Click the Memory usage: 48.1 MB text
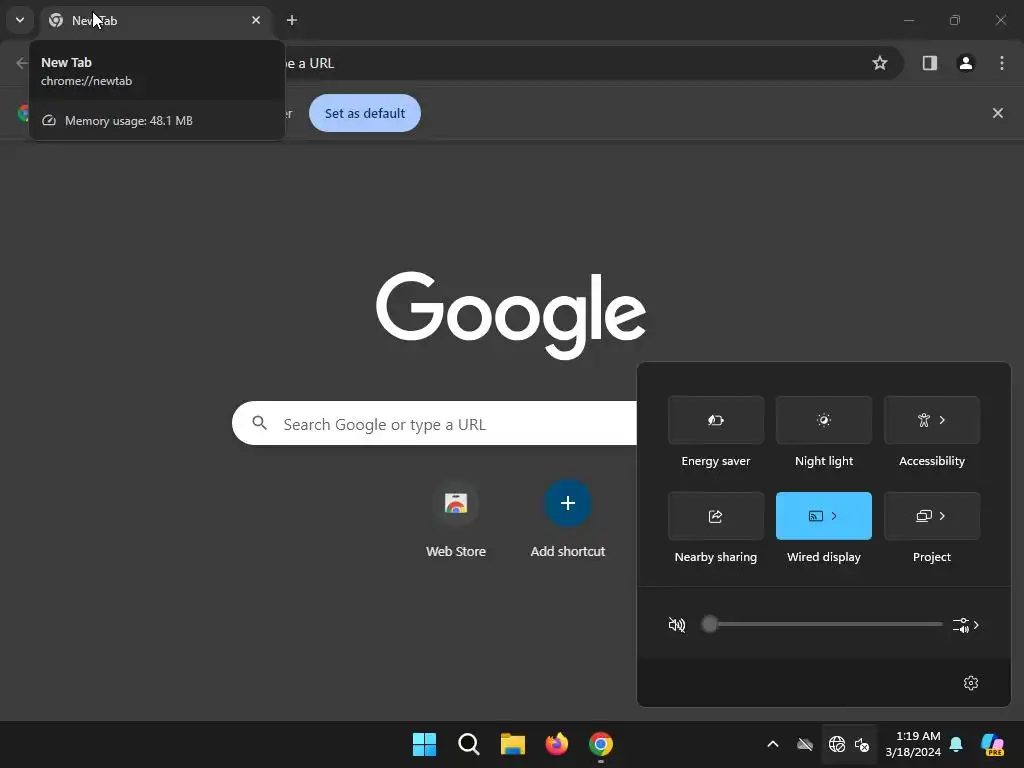Image resolution: width=1024 pixels, height=768 pixels. (129, 121)
